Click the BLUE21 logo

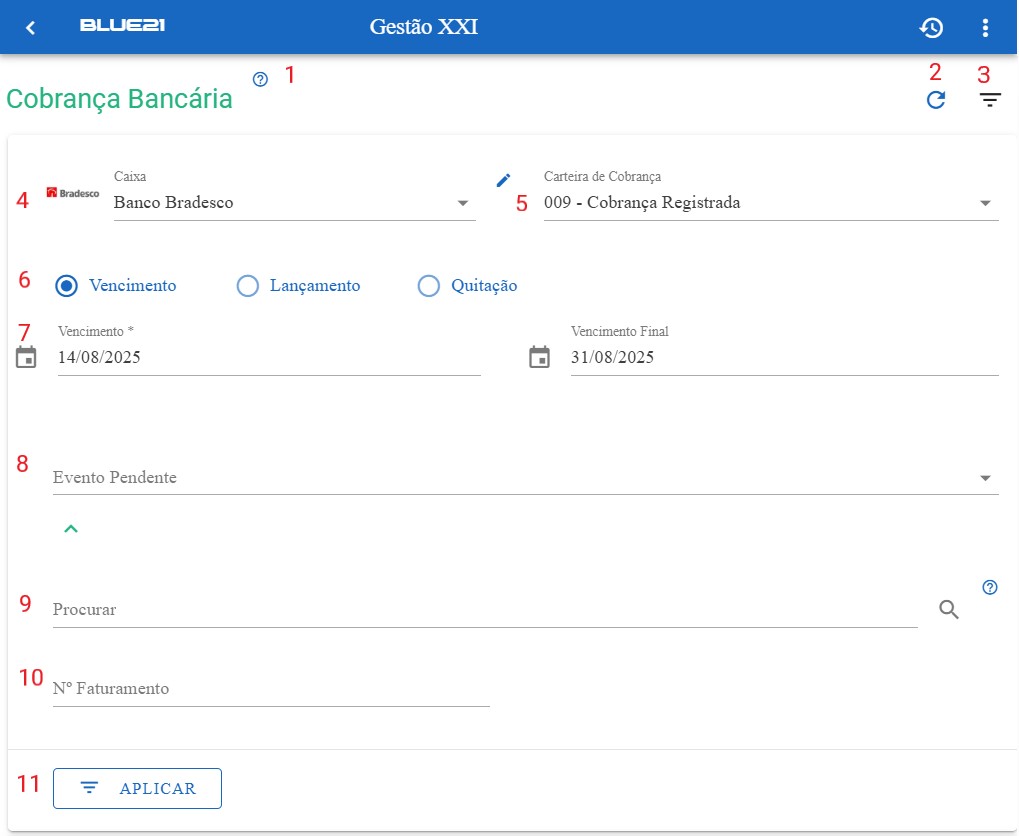(x=122, y=25)
